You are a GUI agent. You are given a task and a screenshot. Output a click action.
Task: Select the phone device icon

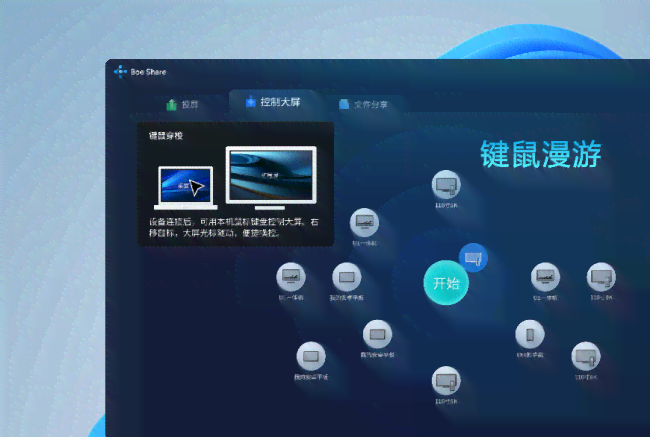pos(530,334)
